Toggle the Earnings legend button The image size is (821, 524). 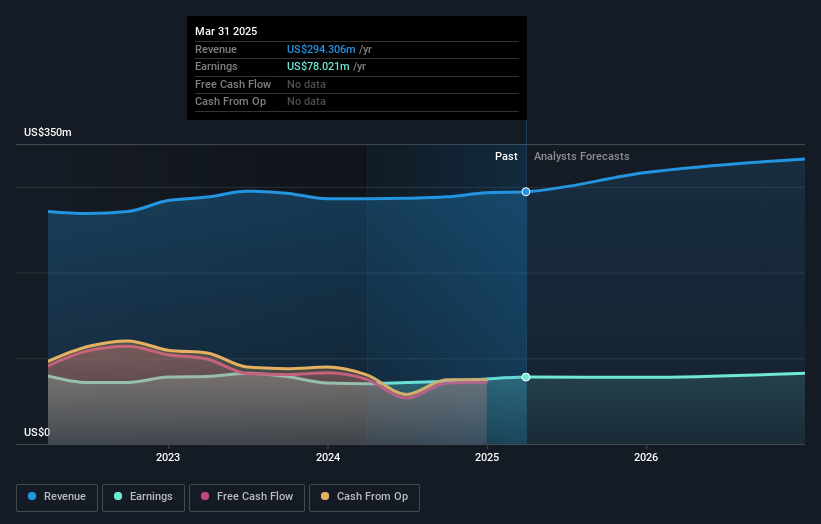pos(143,497)
